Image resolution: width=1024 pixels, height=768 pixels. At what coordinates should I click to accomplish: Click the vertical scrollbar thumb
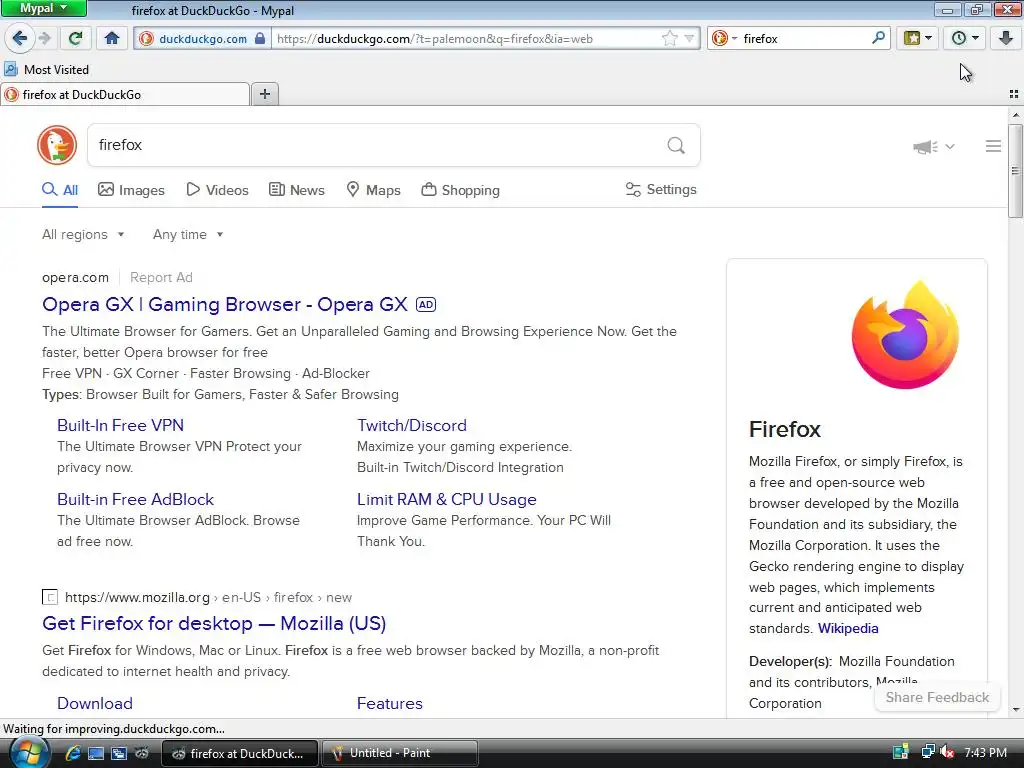coord(1015,171)
